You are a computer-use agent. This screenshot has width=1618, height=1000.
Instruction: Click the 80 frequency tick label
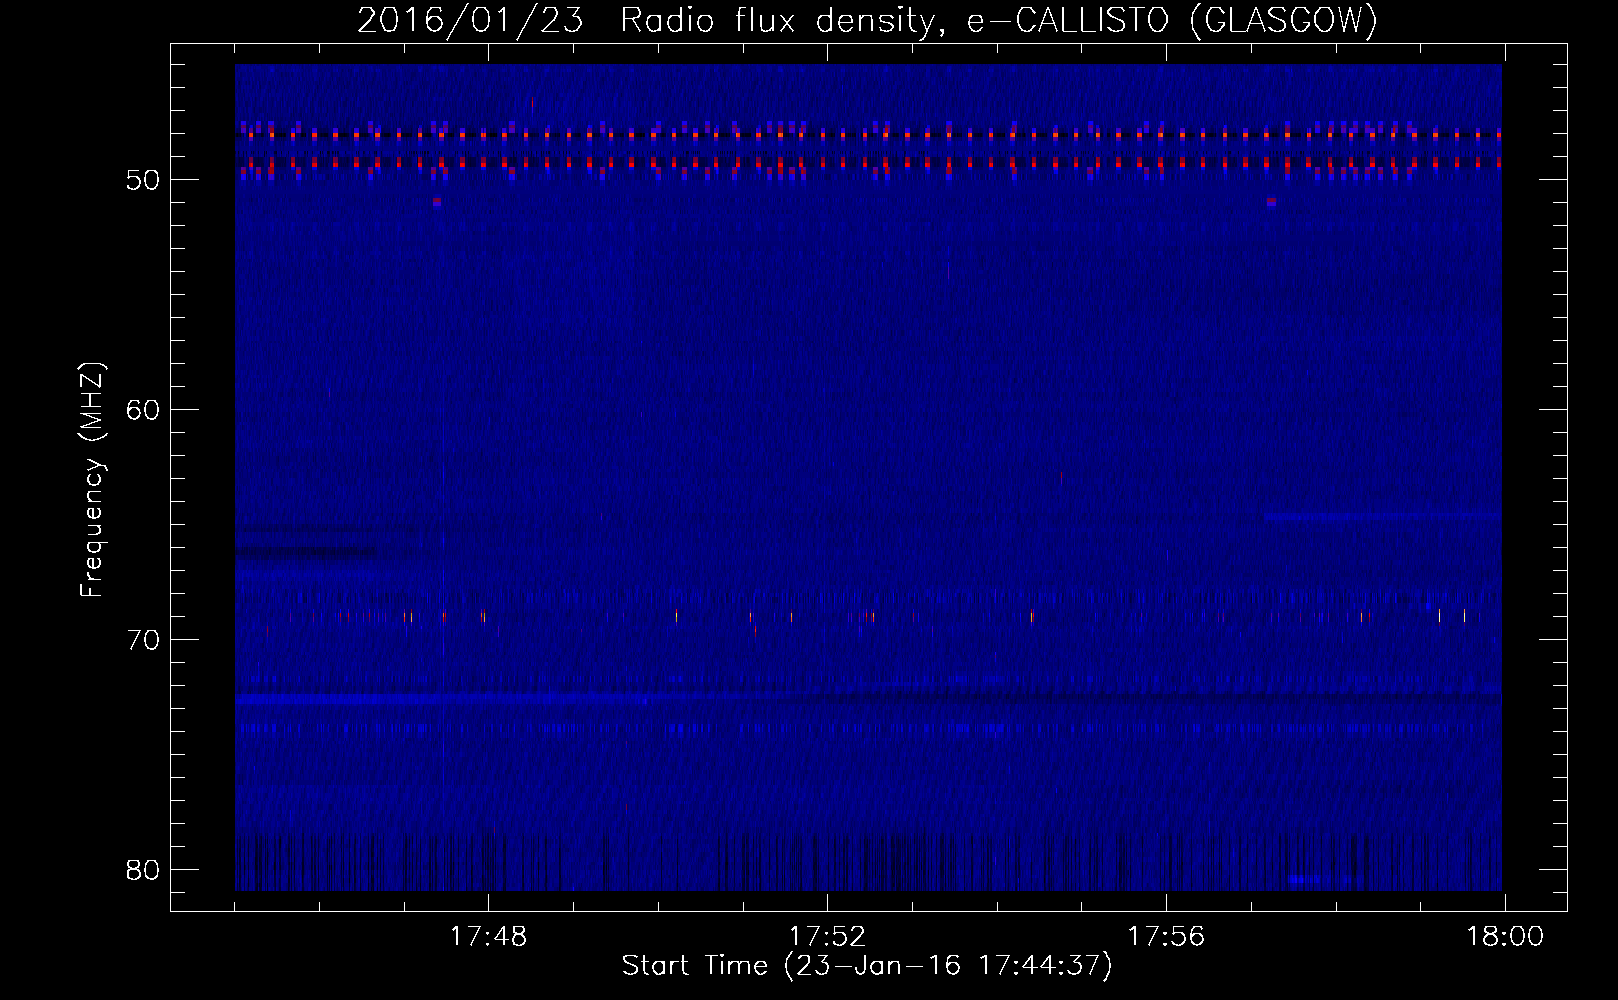pos(143,870)
